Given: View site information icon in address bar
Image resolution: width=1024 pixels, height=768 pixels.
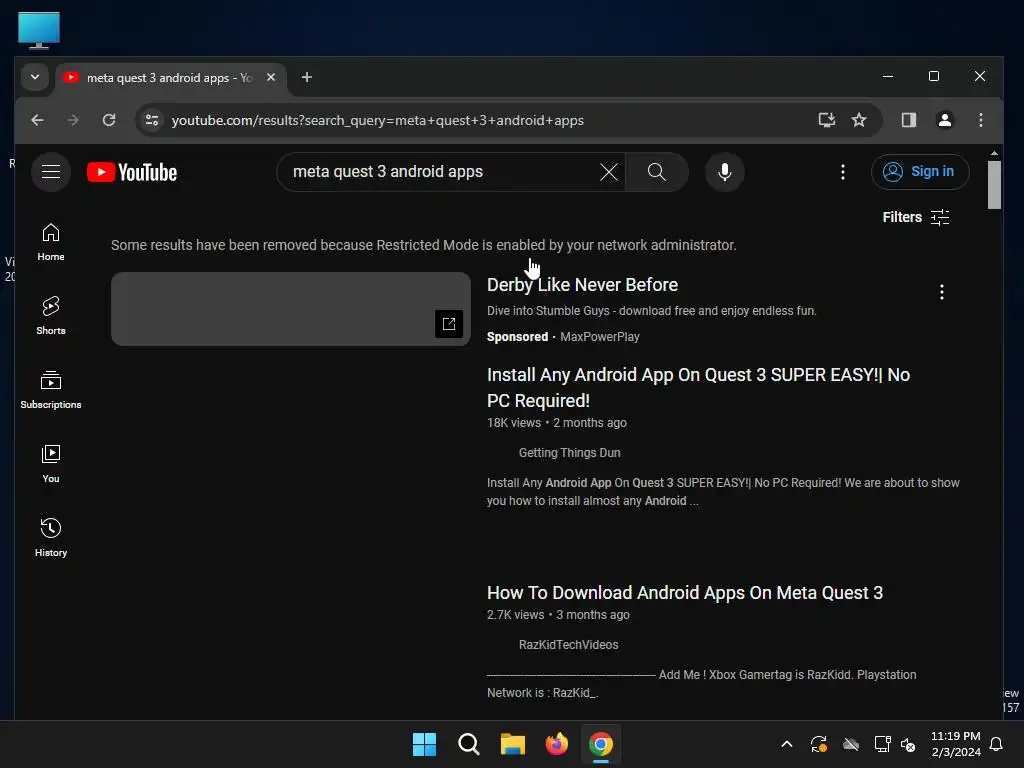Looking at the screenshot, I should pyautogui.click(x=152, y=120).
